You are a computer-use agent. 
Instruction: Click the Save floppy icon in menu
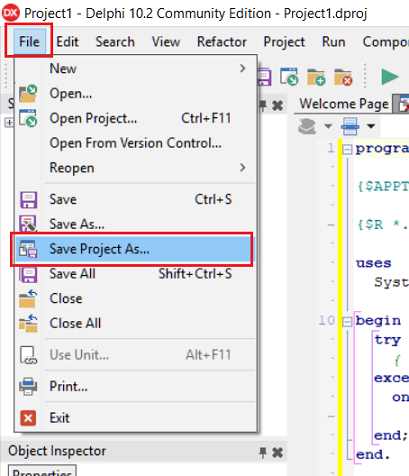[x=28, y=200]
